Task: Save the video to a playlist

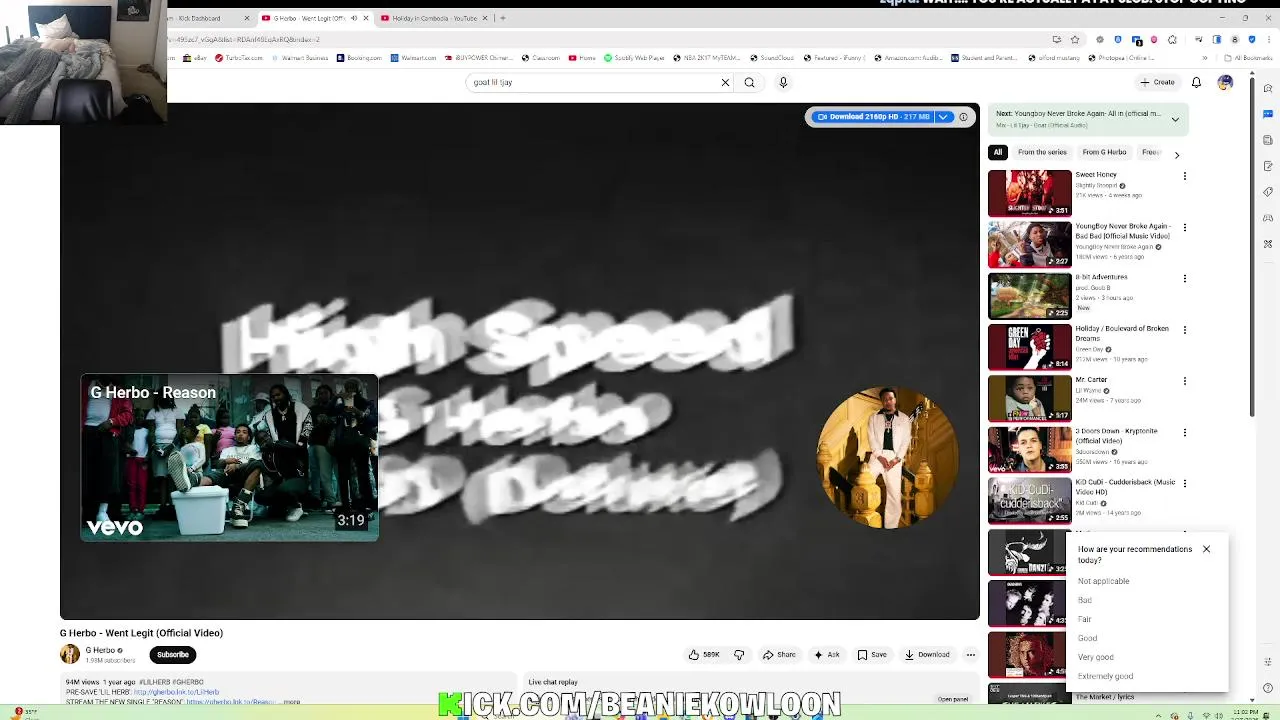Action: pos(872,655)
